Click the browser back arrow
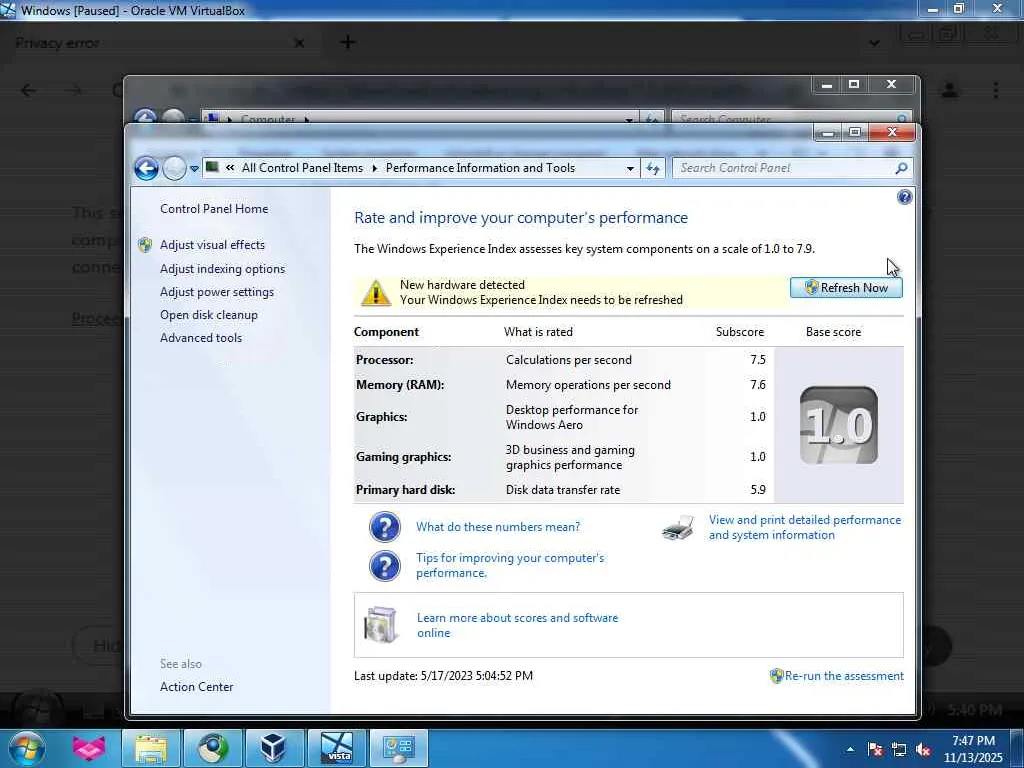 pos(28,90)
